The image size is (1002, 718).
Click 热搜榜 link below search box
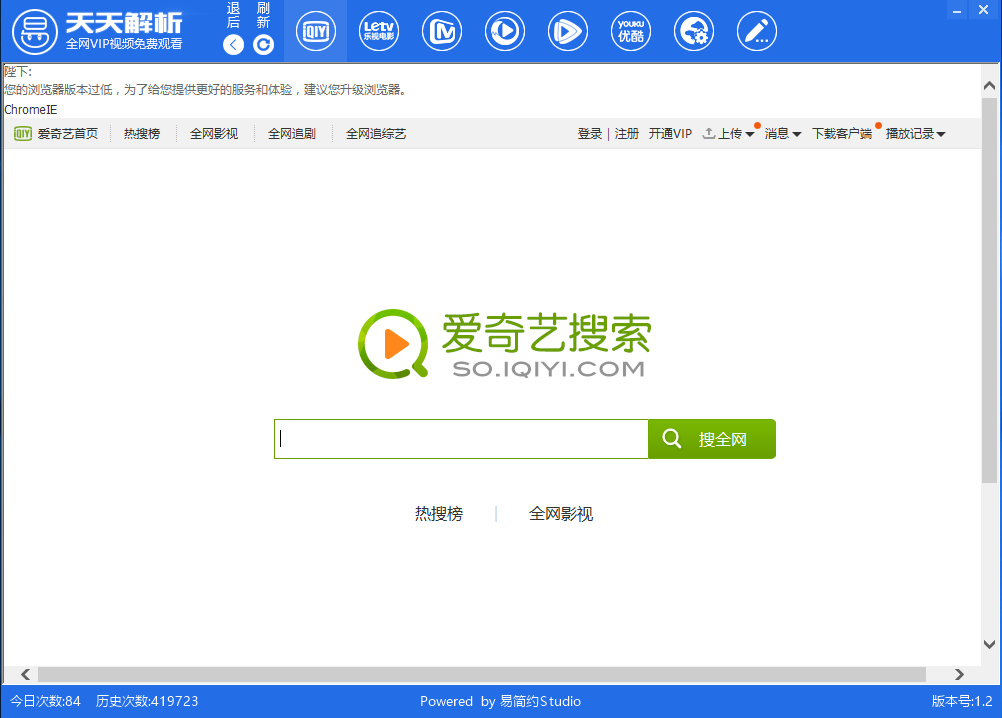coord(439,514)
